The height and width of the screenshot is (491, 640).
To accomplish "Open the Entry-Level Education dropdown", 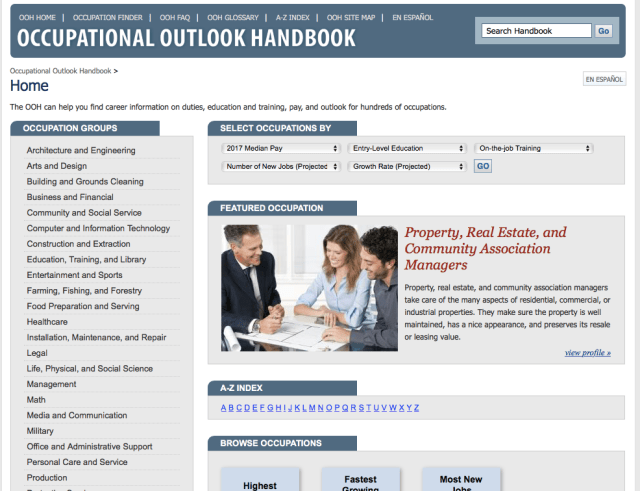I will point(407,148).
